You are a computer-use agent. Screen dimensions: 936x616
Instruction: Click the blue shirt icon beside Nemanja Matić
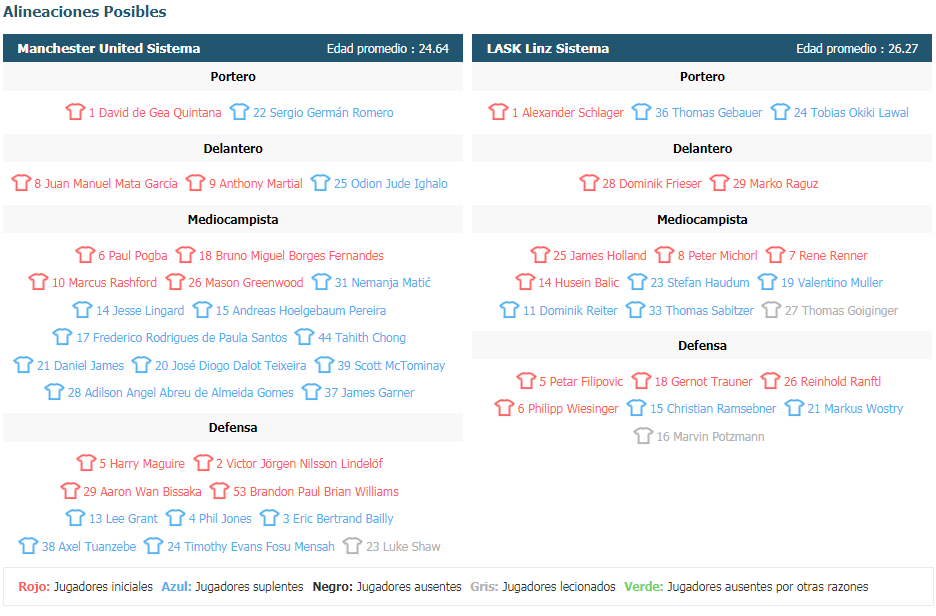[x=321, y=282]
